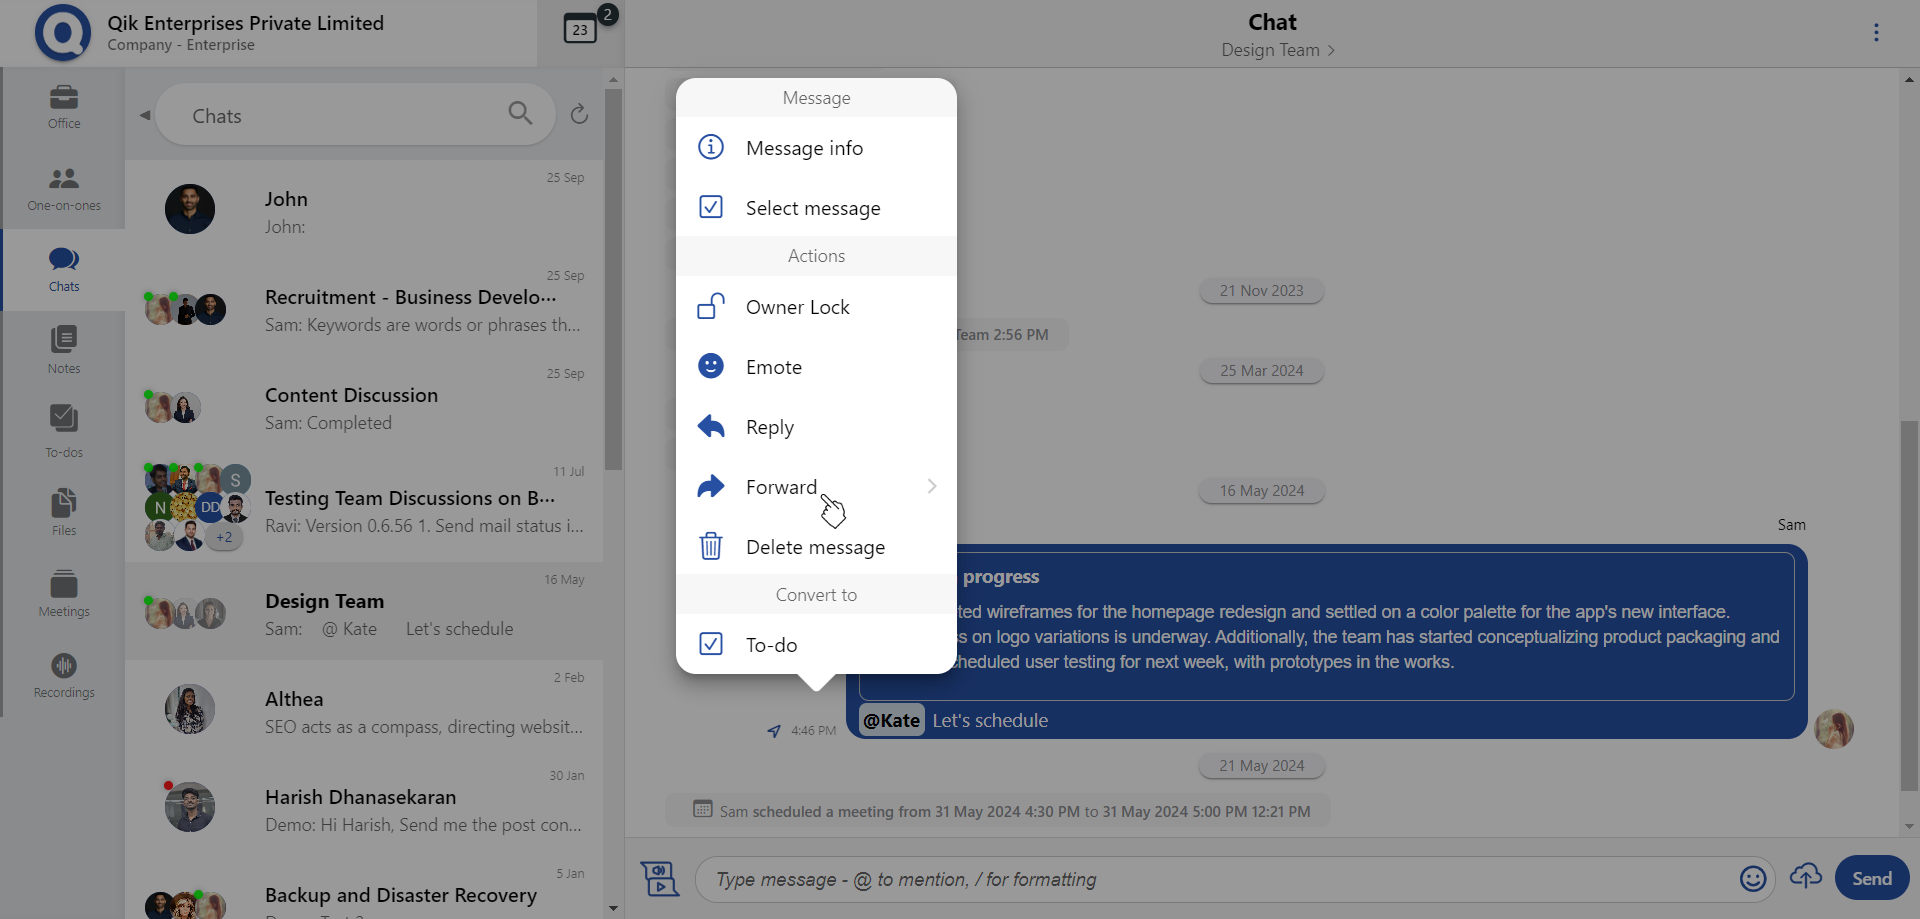Open the Harish Dhanasekaran chat
This screenshot has height=919, width=1920.
tap(364, 807)
